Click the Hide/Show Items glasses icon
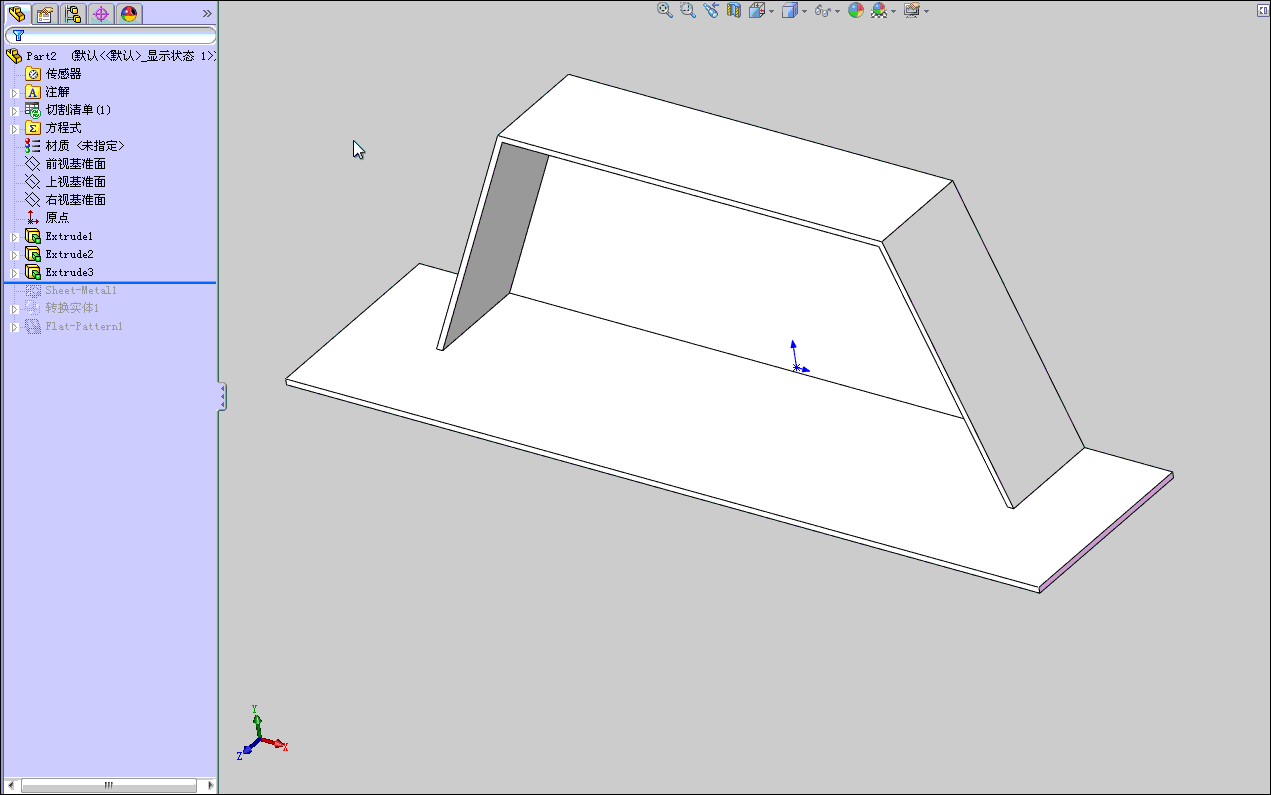1271x795 pixels. click(x=823, y=10)
